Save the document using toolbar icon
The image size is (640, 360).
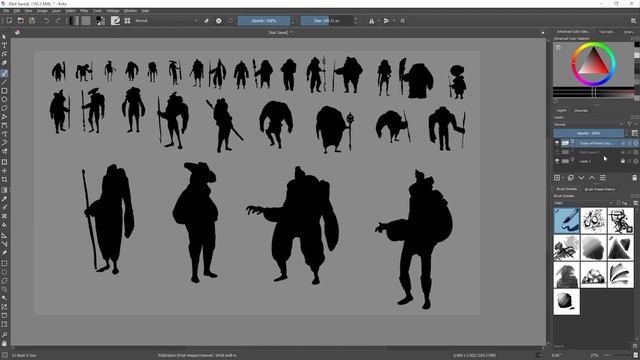32,20
